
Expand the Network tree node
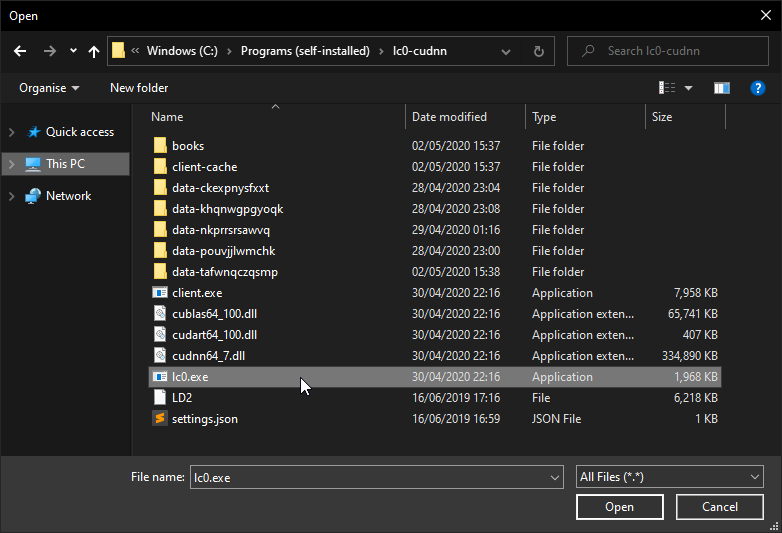(x=12, y=196)
